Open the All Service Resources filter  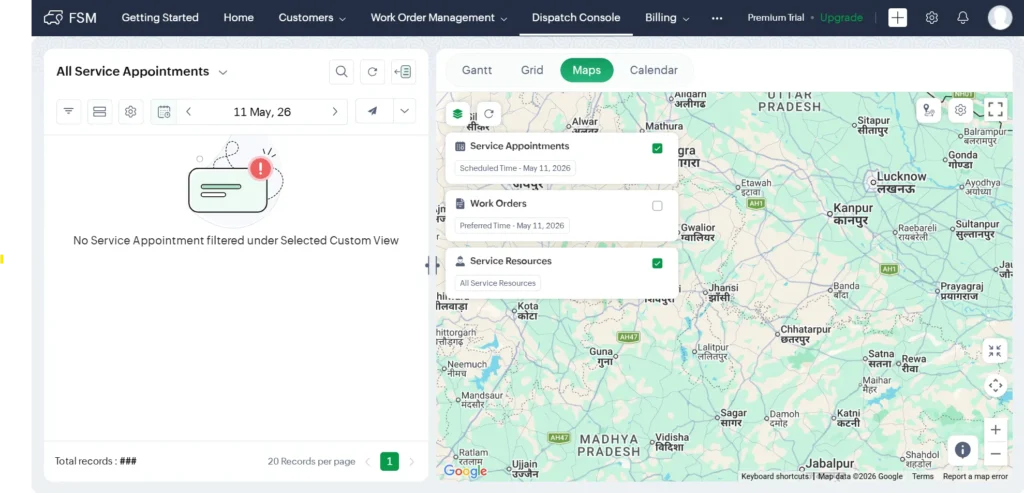click(498, 283)
